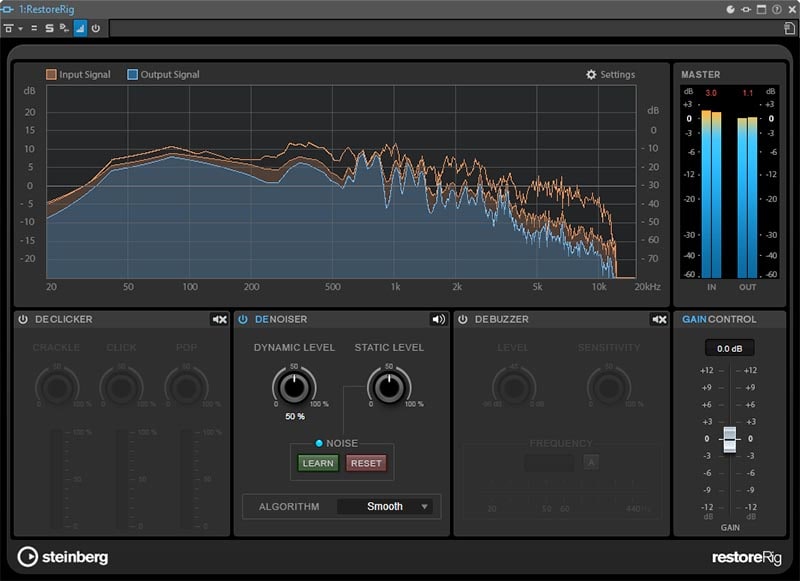Screen dimensions: 800x581
Task: Toggle the DeClicker noise-listen speaker icon
Action: coord(219,319)
